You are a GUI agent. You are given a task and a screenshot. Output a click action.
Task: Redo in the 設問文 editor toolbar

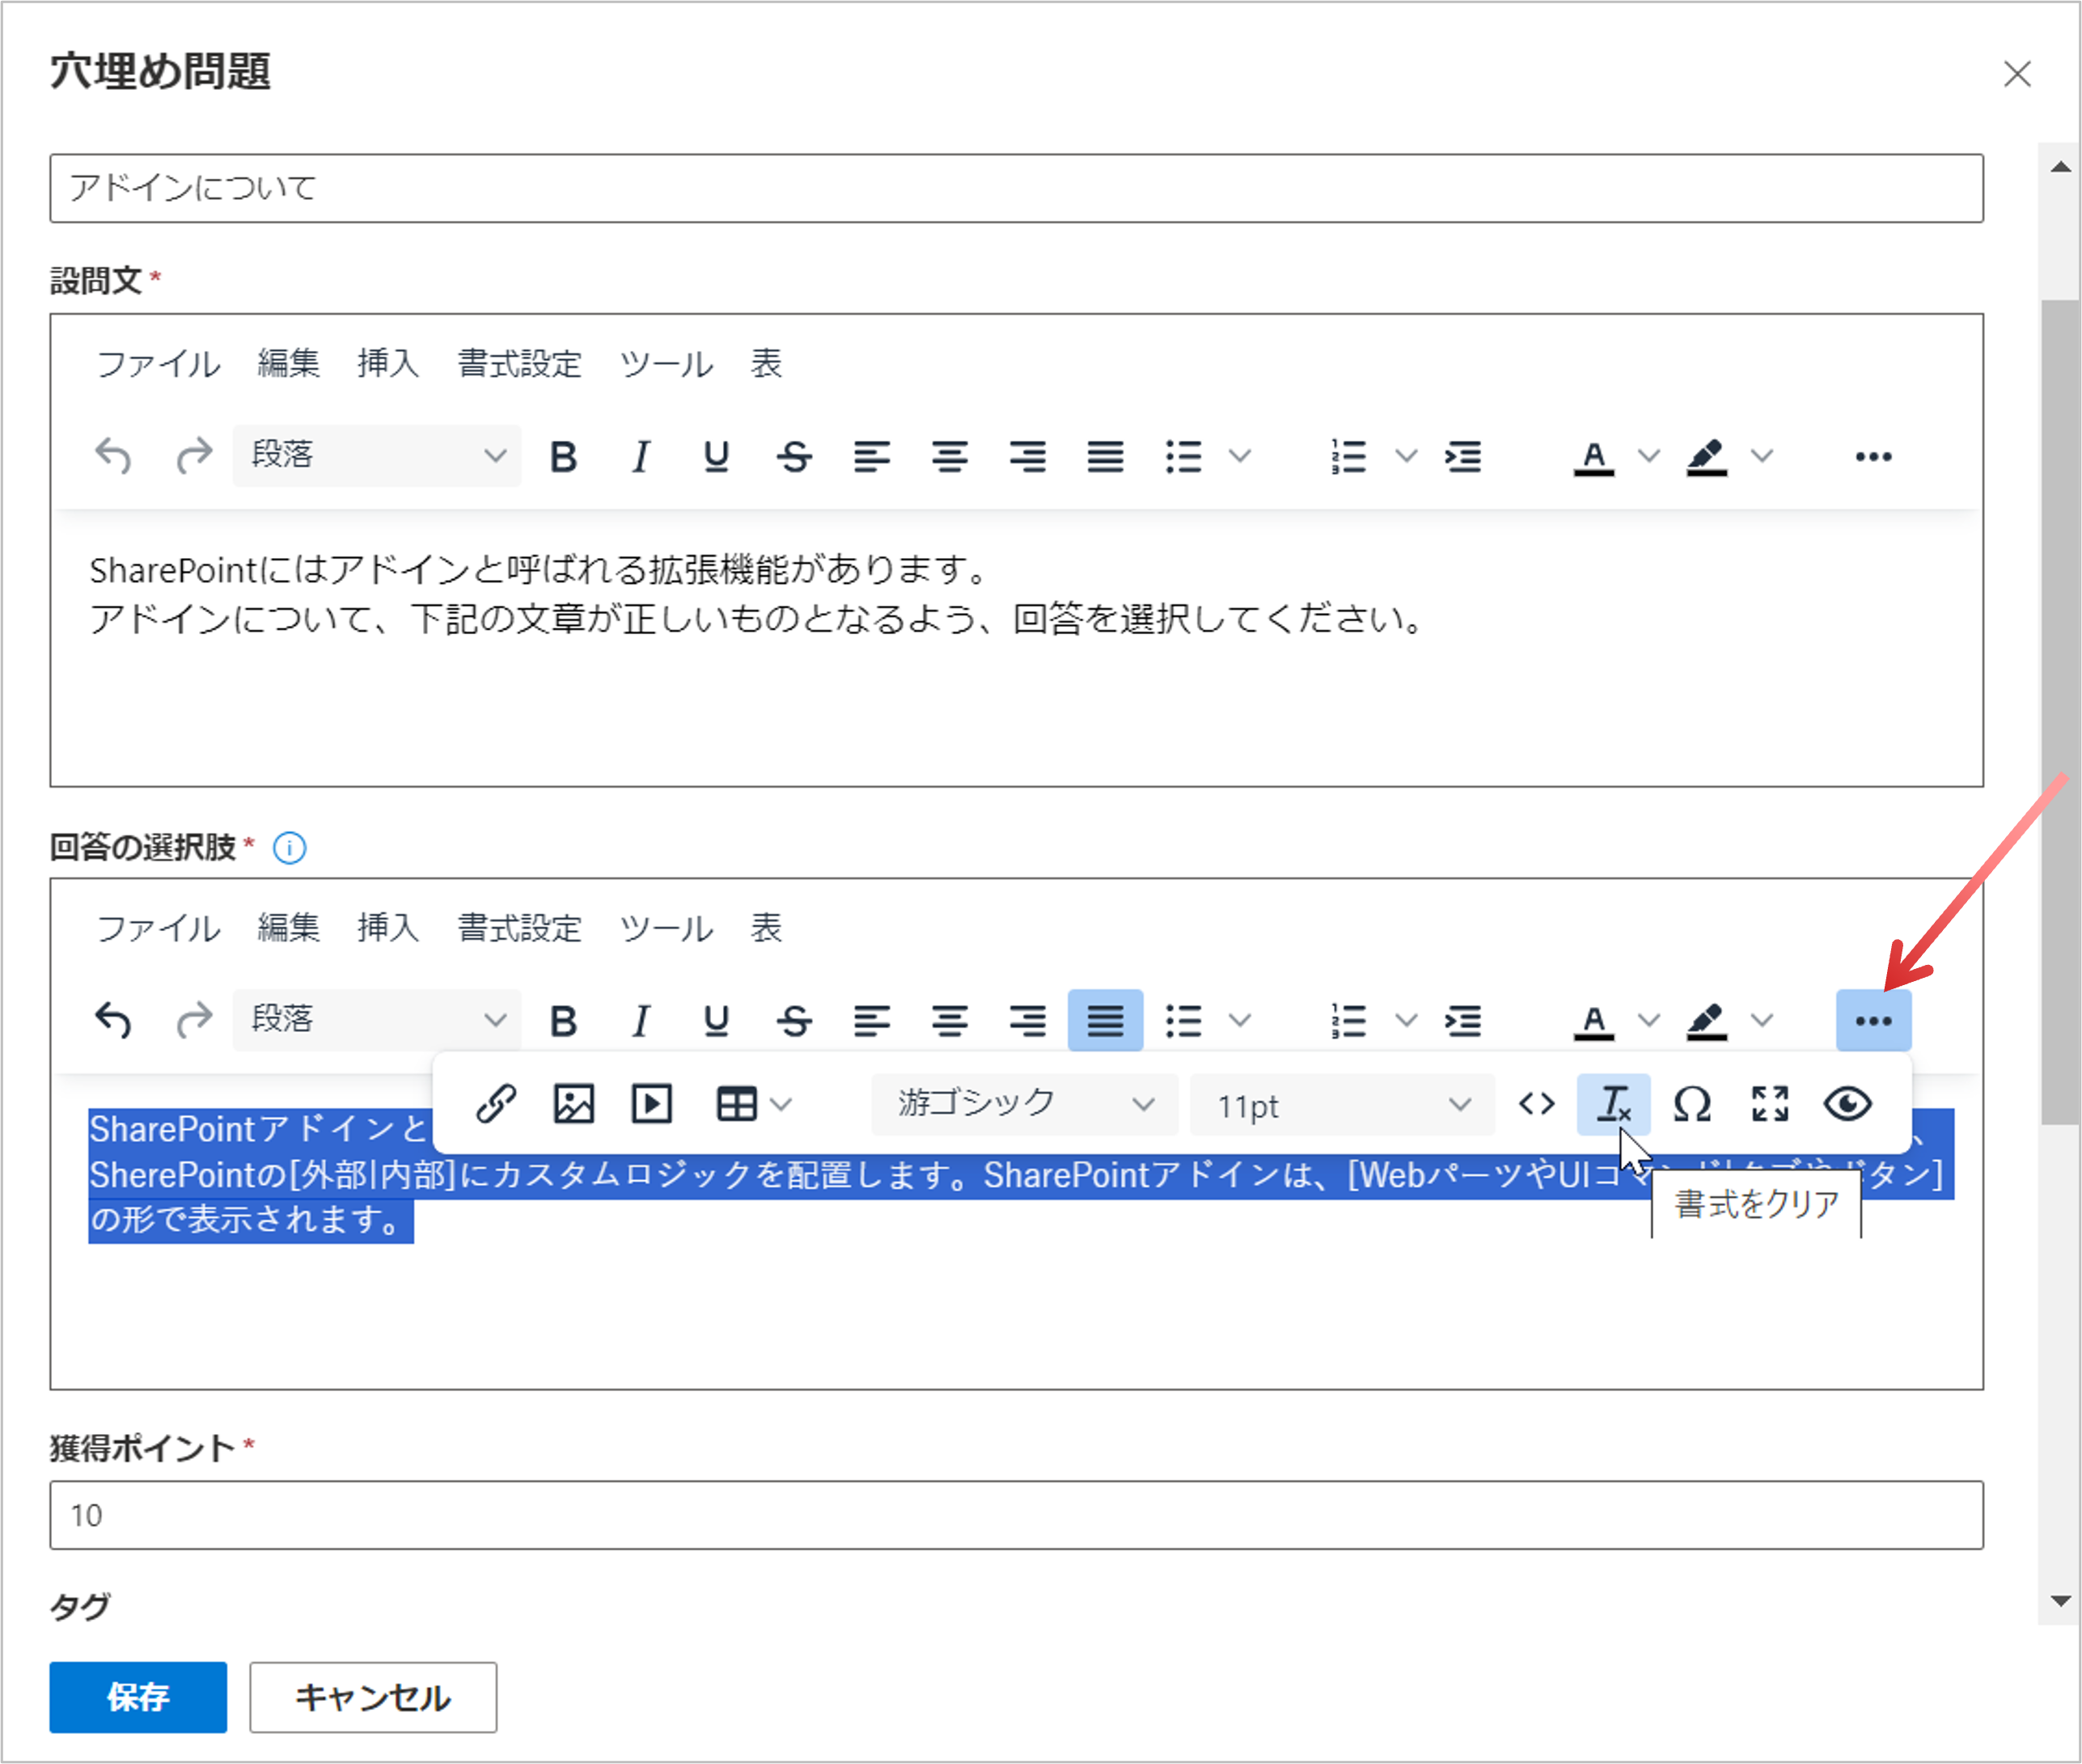click(193, 456)
